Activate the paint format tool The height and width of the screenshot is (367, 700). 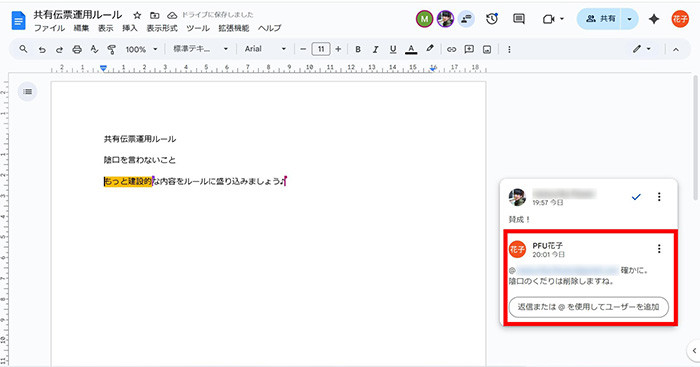[x=112, y=50]
